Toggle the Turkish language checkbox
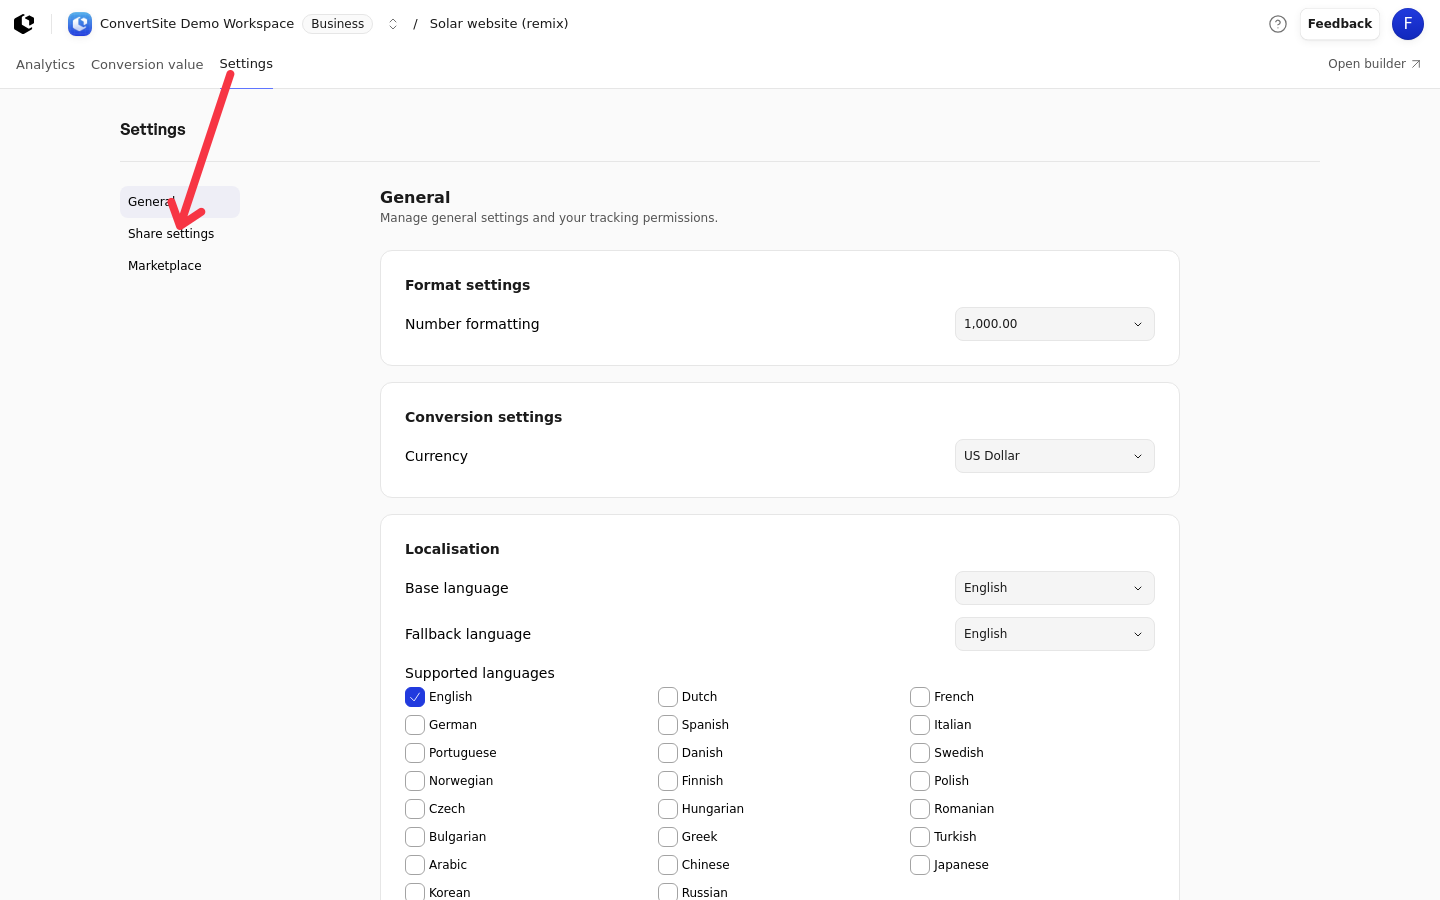The image size is (1440, 900). click(x=920, y=837)
